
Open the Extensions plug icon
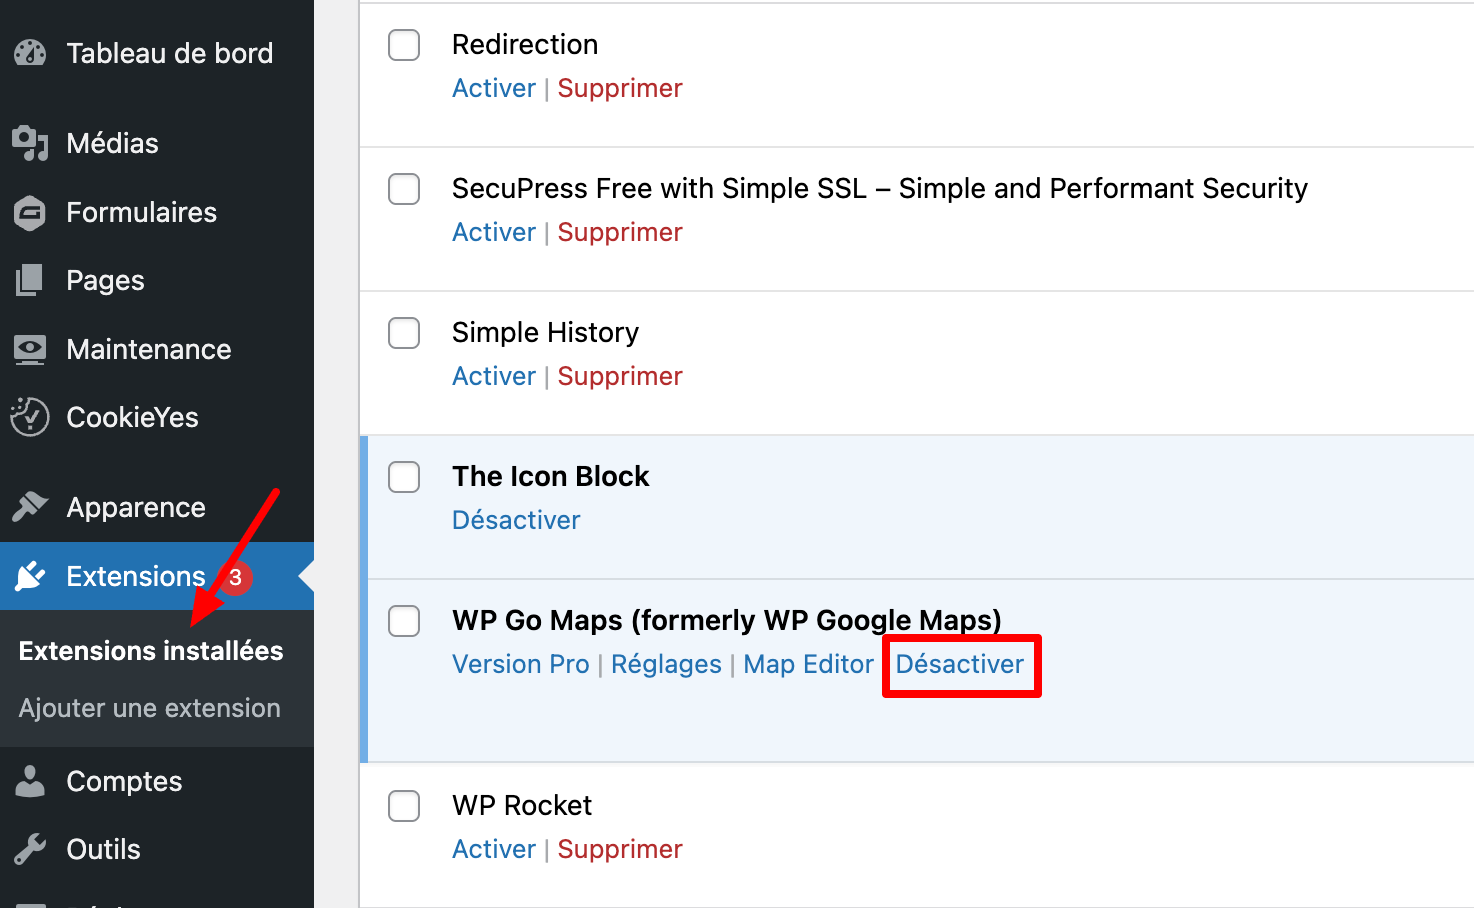[30, 576]
